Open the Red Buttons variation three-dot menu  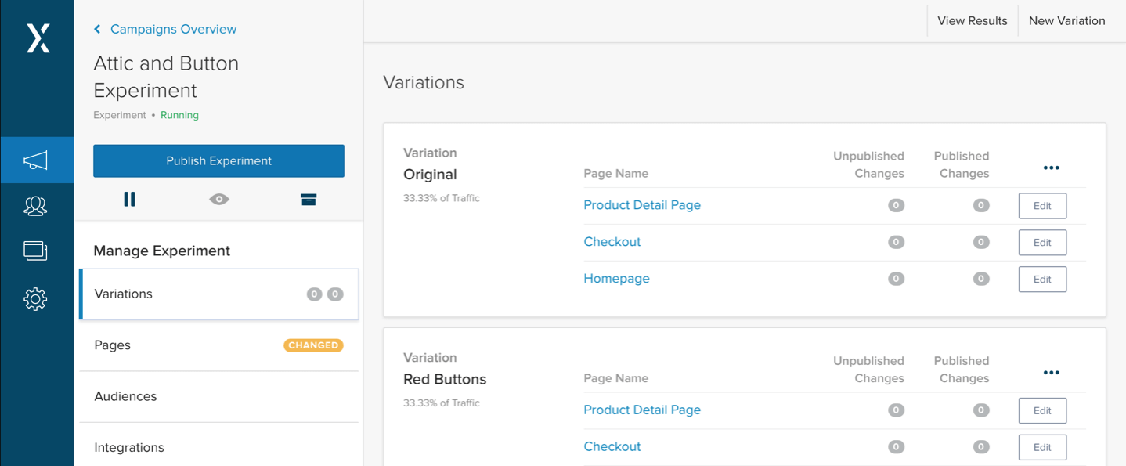tap(1051, 373)
